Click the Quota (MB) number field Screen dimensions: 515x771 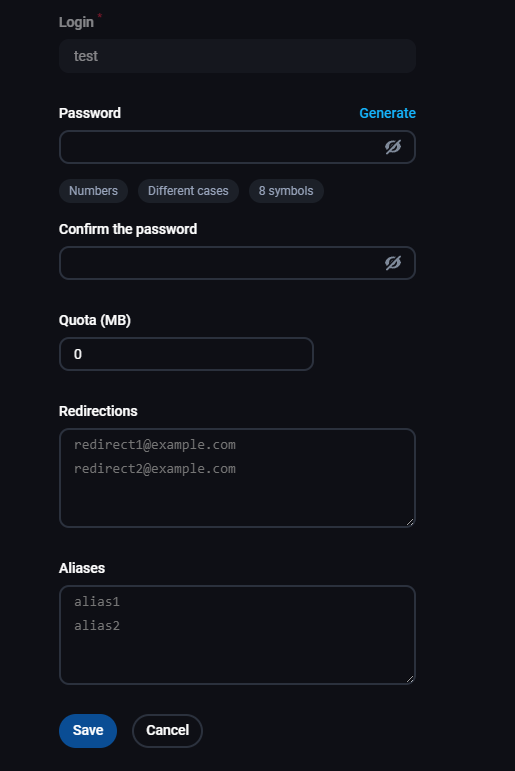[x=186, y=354]
